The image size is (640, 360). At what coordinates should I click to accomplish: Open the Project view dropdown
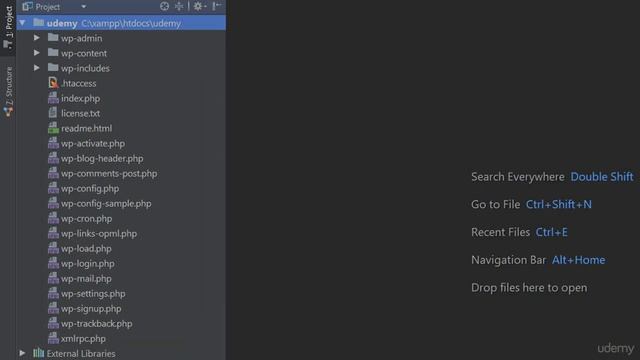point(83,7)
